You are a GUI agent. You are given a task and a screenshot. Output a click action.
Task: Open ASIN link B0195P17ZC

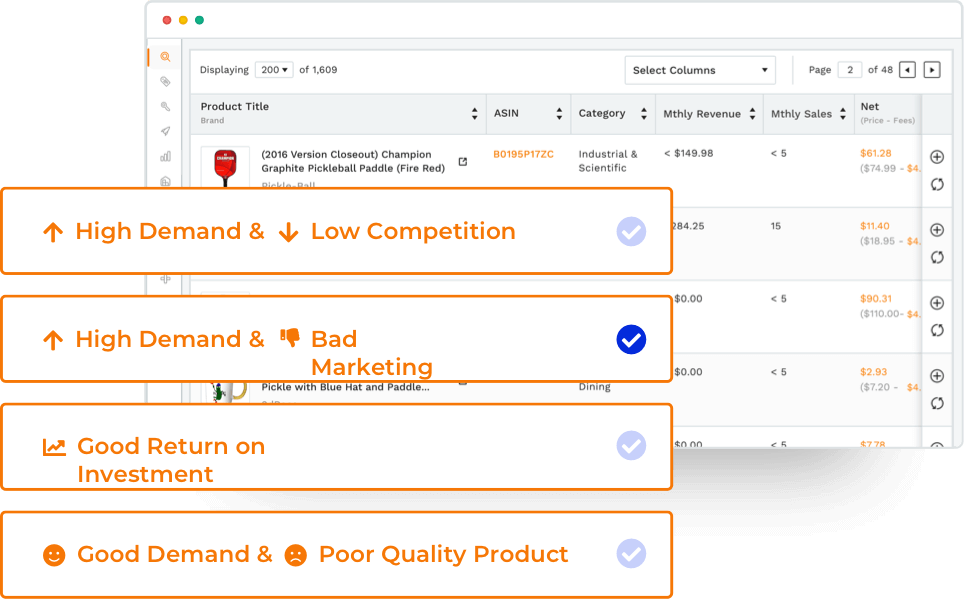click(523, 154)
